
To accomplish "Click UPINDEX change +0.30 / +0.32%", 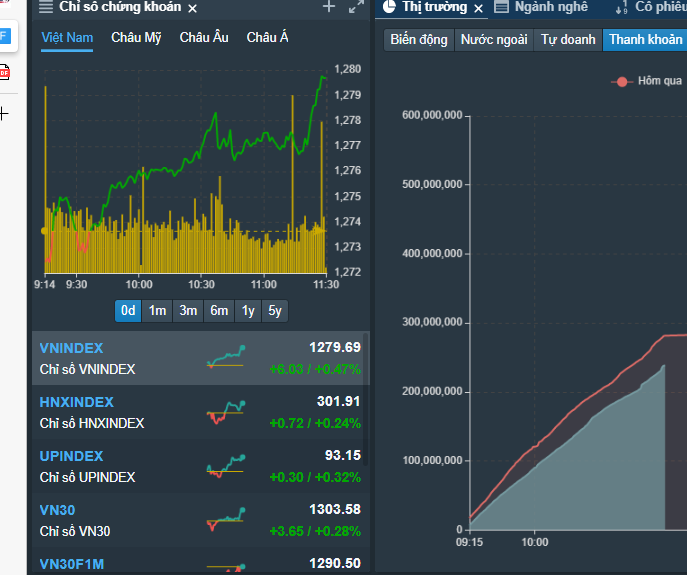I will point(315,477).
